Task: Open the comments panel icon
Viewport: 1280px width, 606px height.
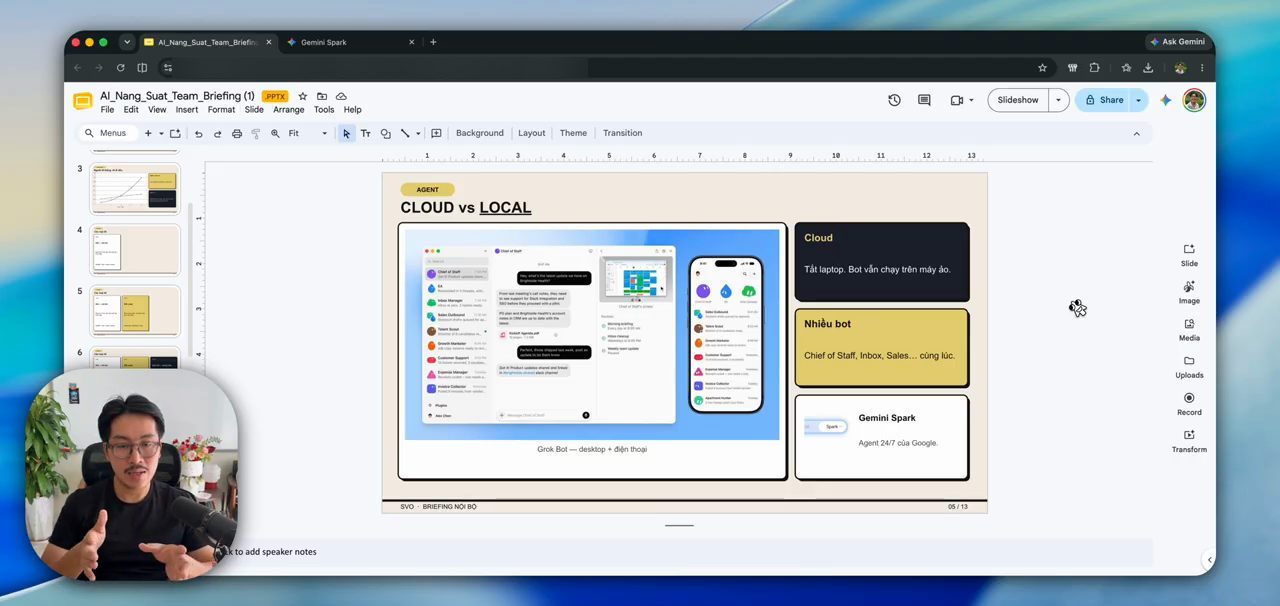Action: [x=924, y=100]
